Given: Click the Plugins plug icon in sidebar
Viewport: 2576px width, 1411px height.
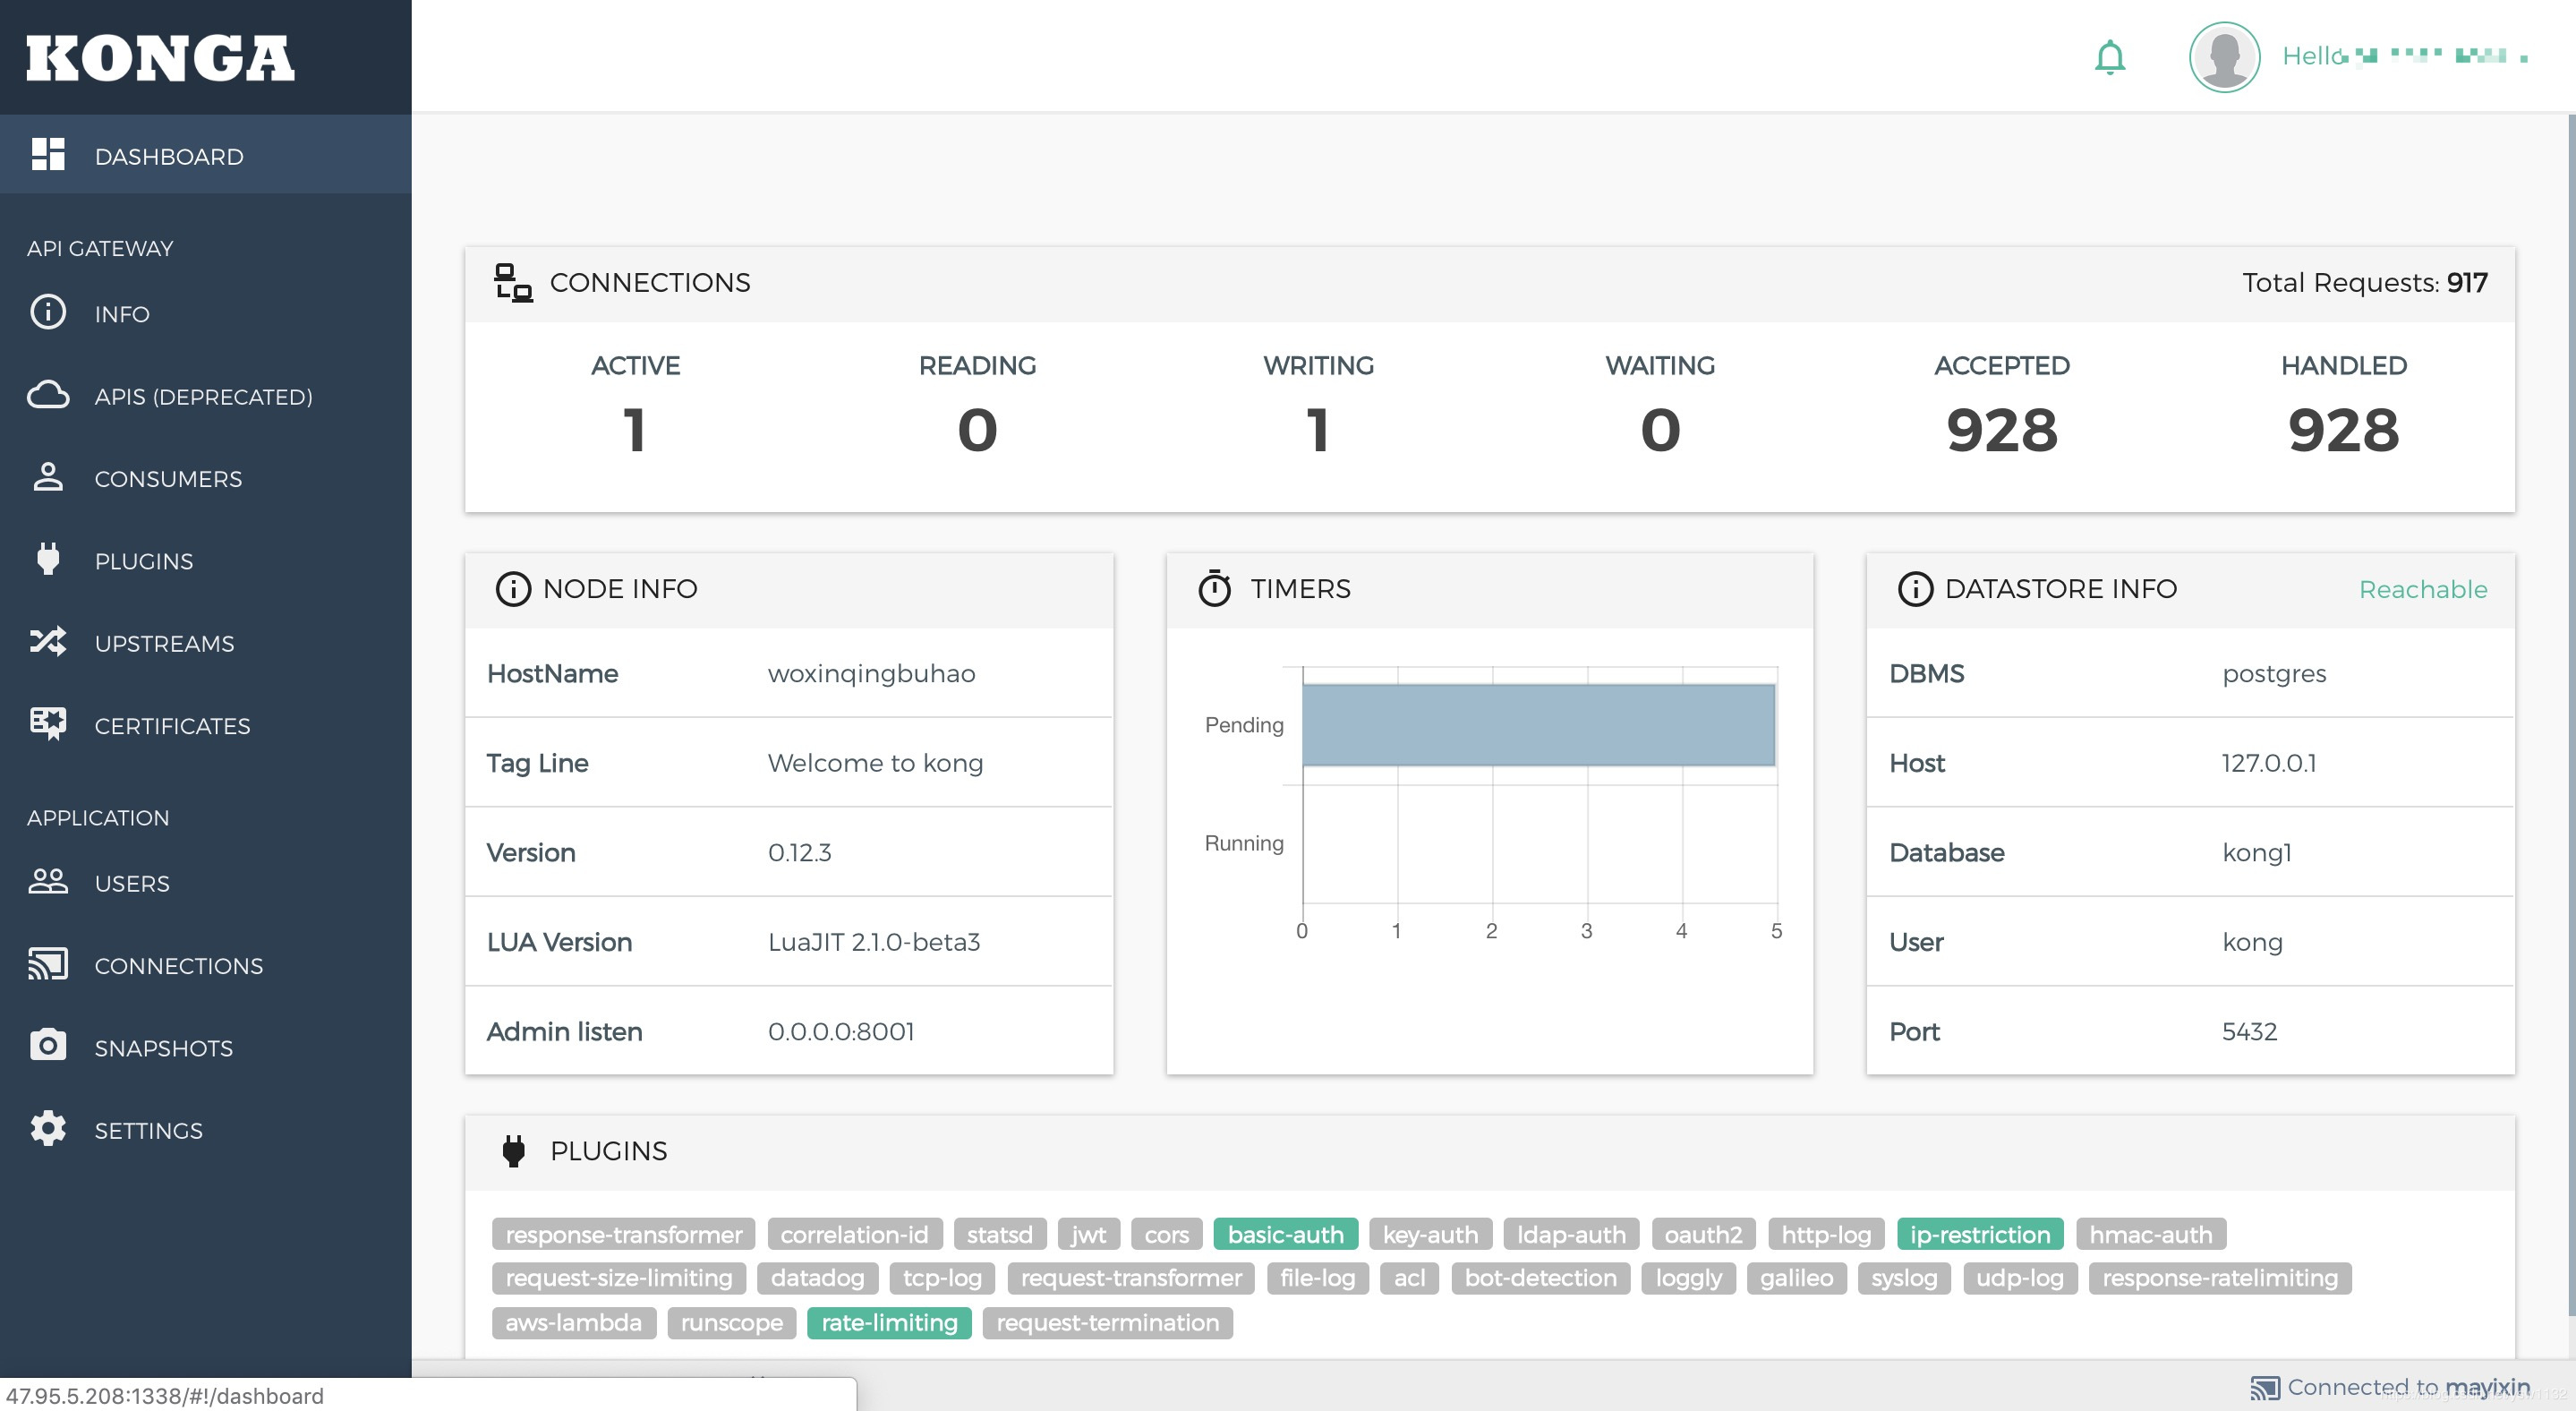Looking at the screenshot, I should tap(48, 560).
